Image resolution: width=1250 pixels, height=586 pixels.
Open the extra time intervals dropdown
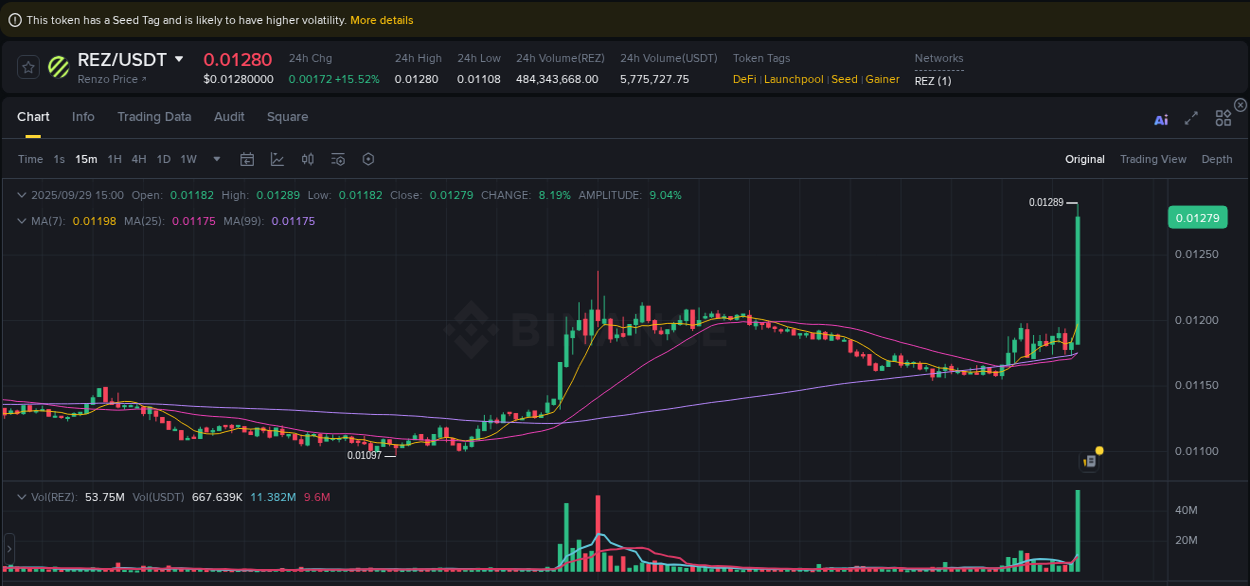(216, 159)
